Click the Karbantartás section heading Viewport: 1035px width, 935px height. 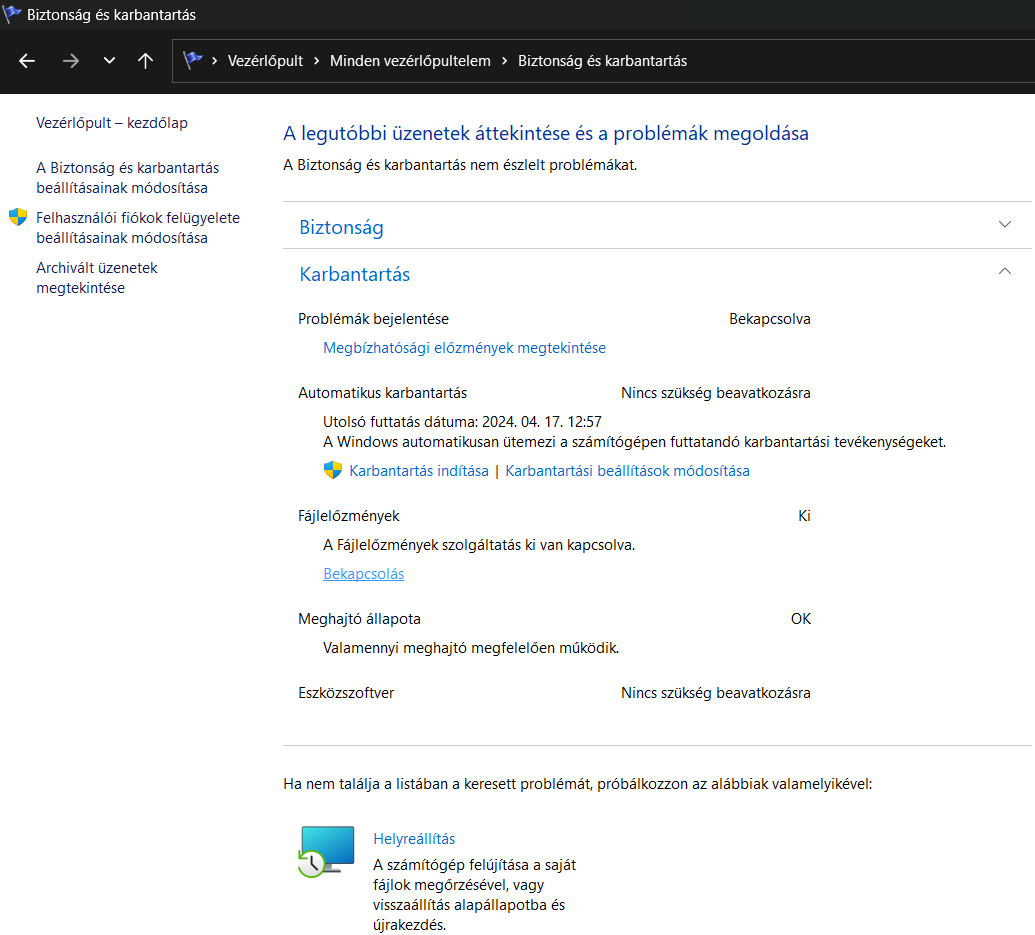tap(355, 274)
